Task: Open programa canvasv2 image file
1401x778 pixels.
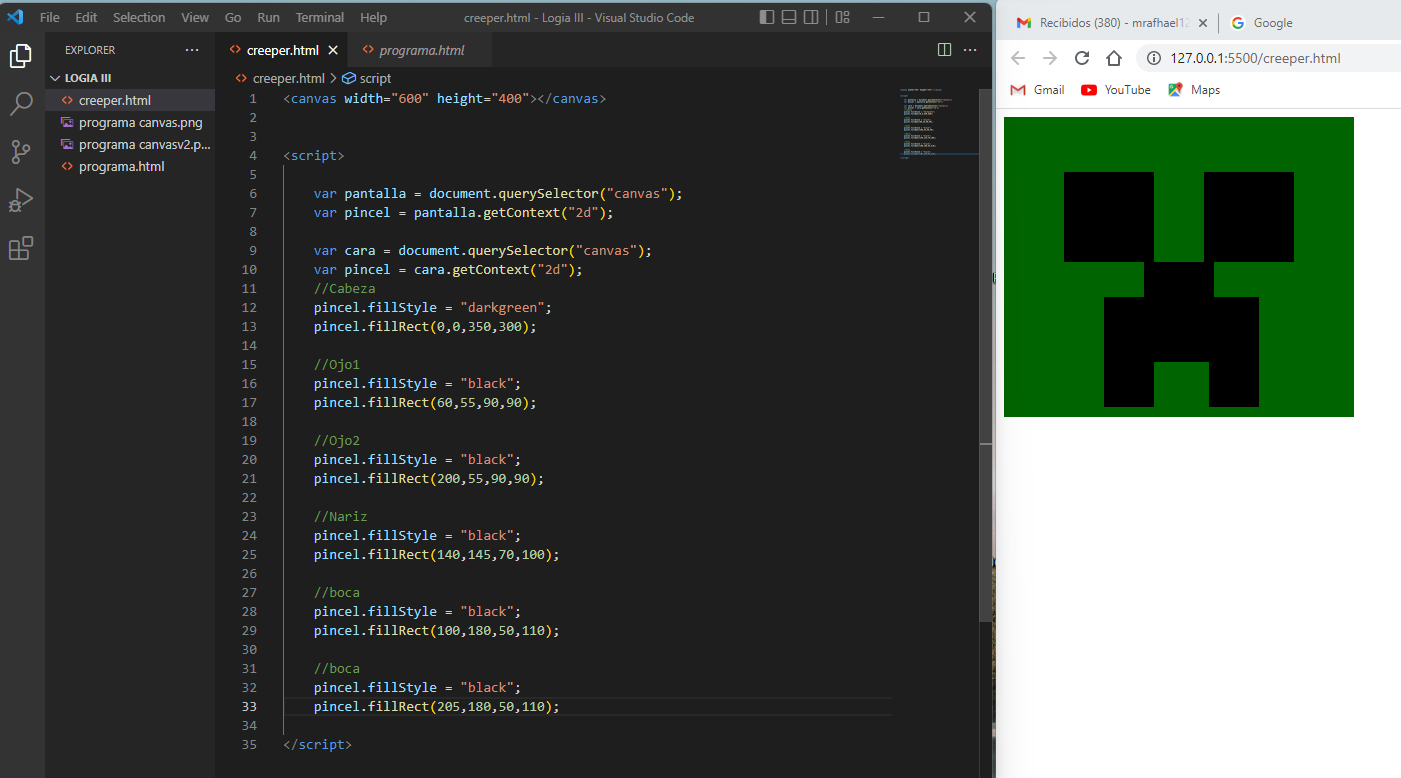Action: coord(130,144)
